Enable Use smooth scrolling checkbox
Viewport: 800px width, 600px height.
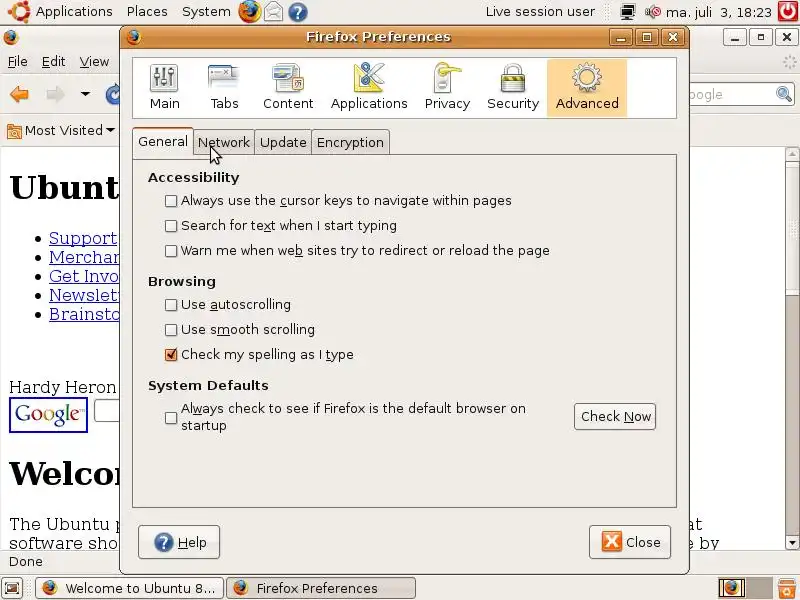171,330
